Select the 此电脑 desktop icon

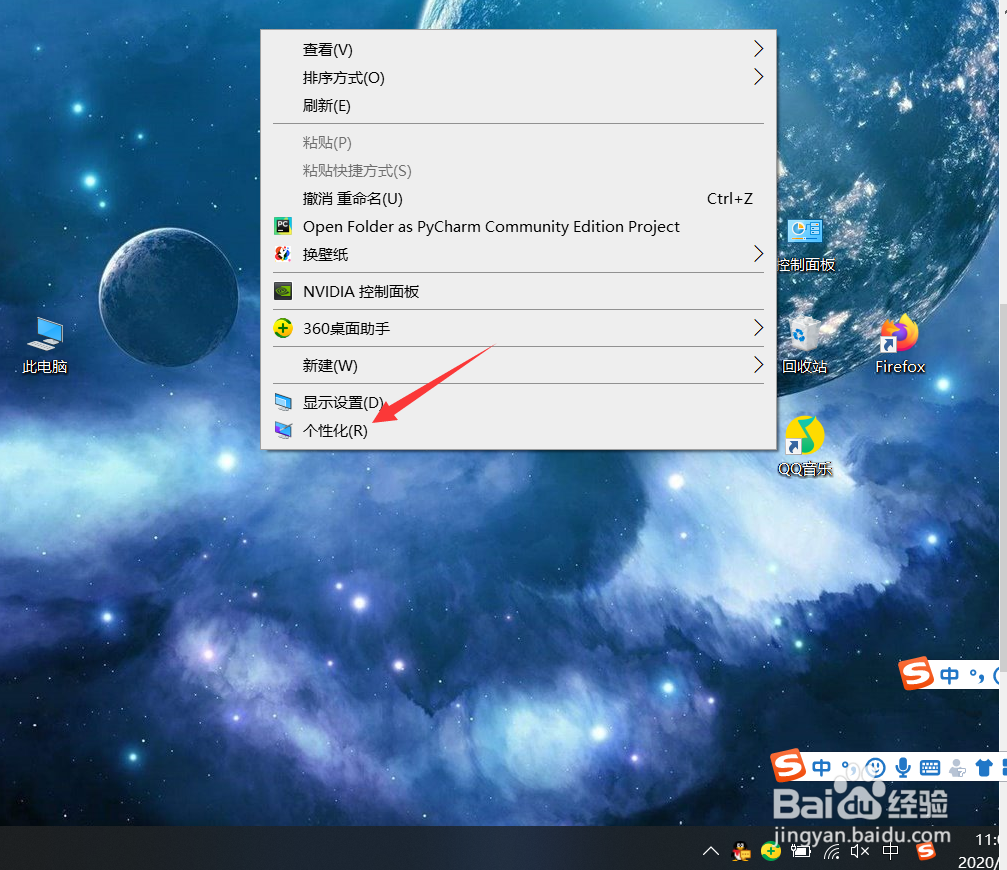(45, 345)
